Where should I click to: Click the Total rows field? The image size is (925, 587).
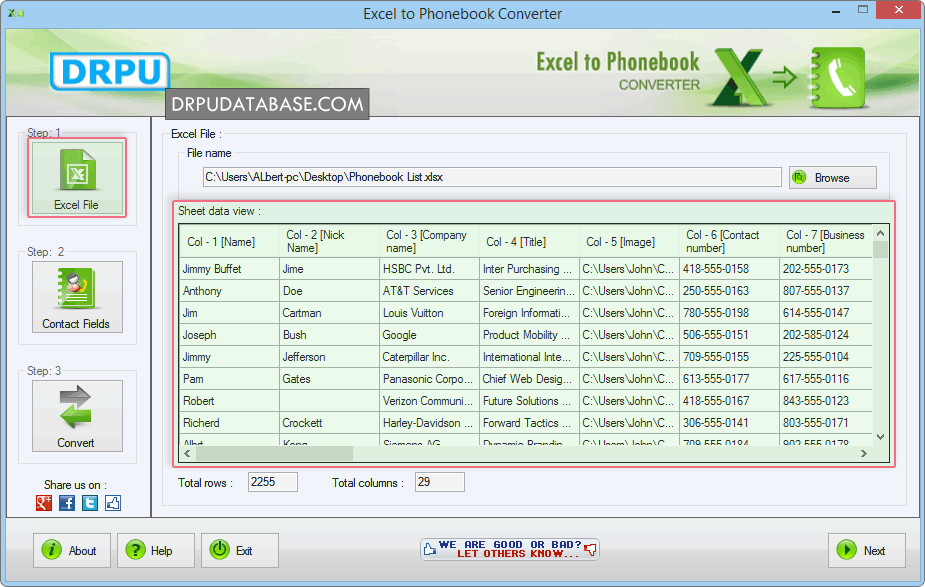click(x=273, y=482)
